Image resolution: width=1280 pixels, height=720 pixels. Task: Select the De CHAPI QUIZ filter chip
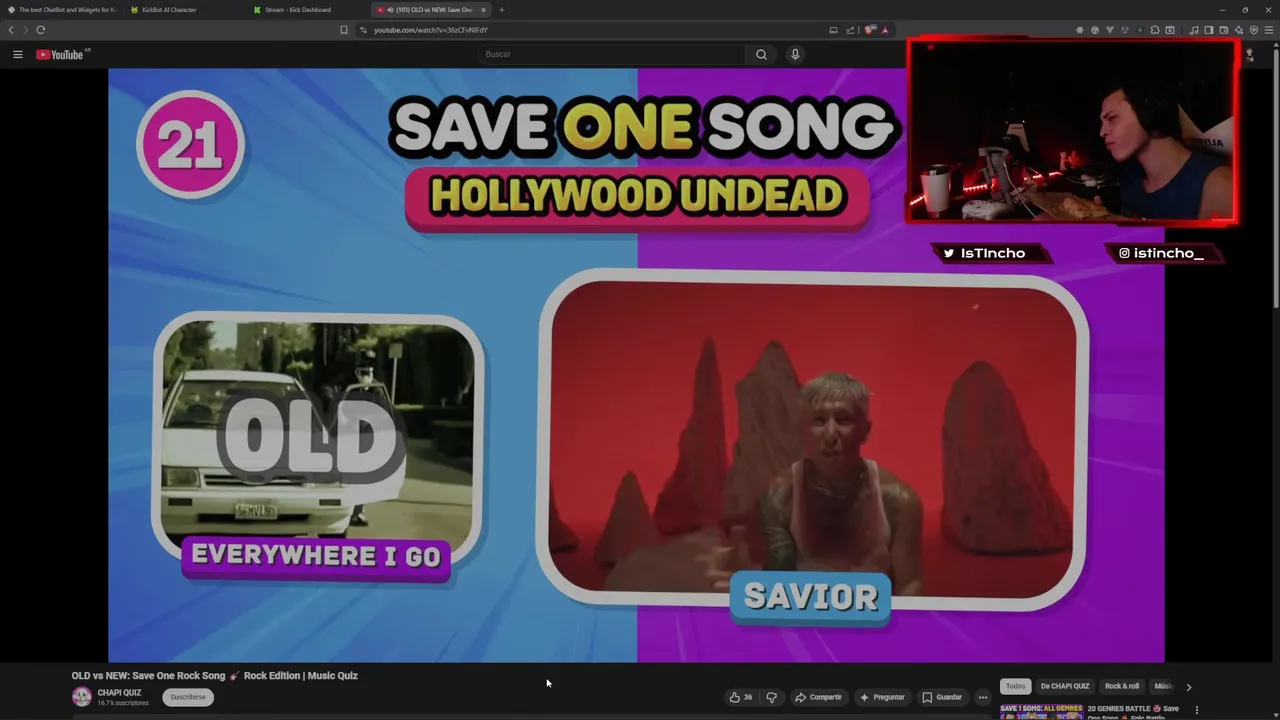1065,686
